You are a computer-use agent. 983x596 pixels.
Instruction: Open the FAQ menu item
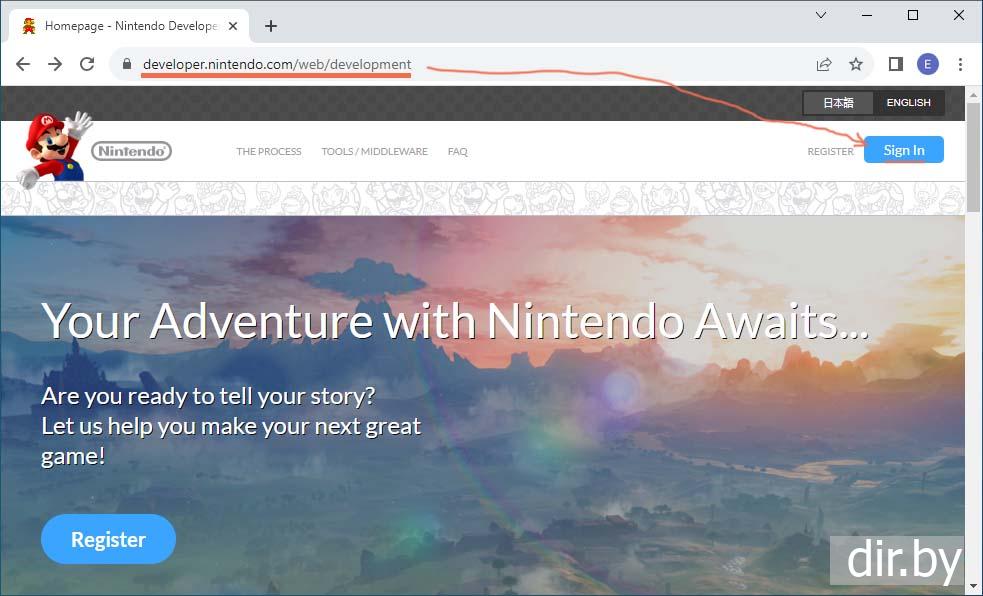tap(458, 152)
